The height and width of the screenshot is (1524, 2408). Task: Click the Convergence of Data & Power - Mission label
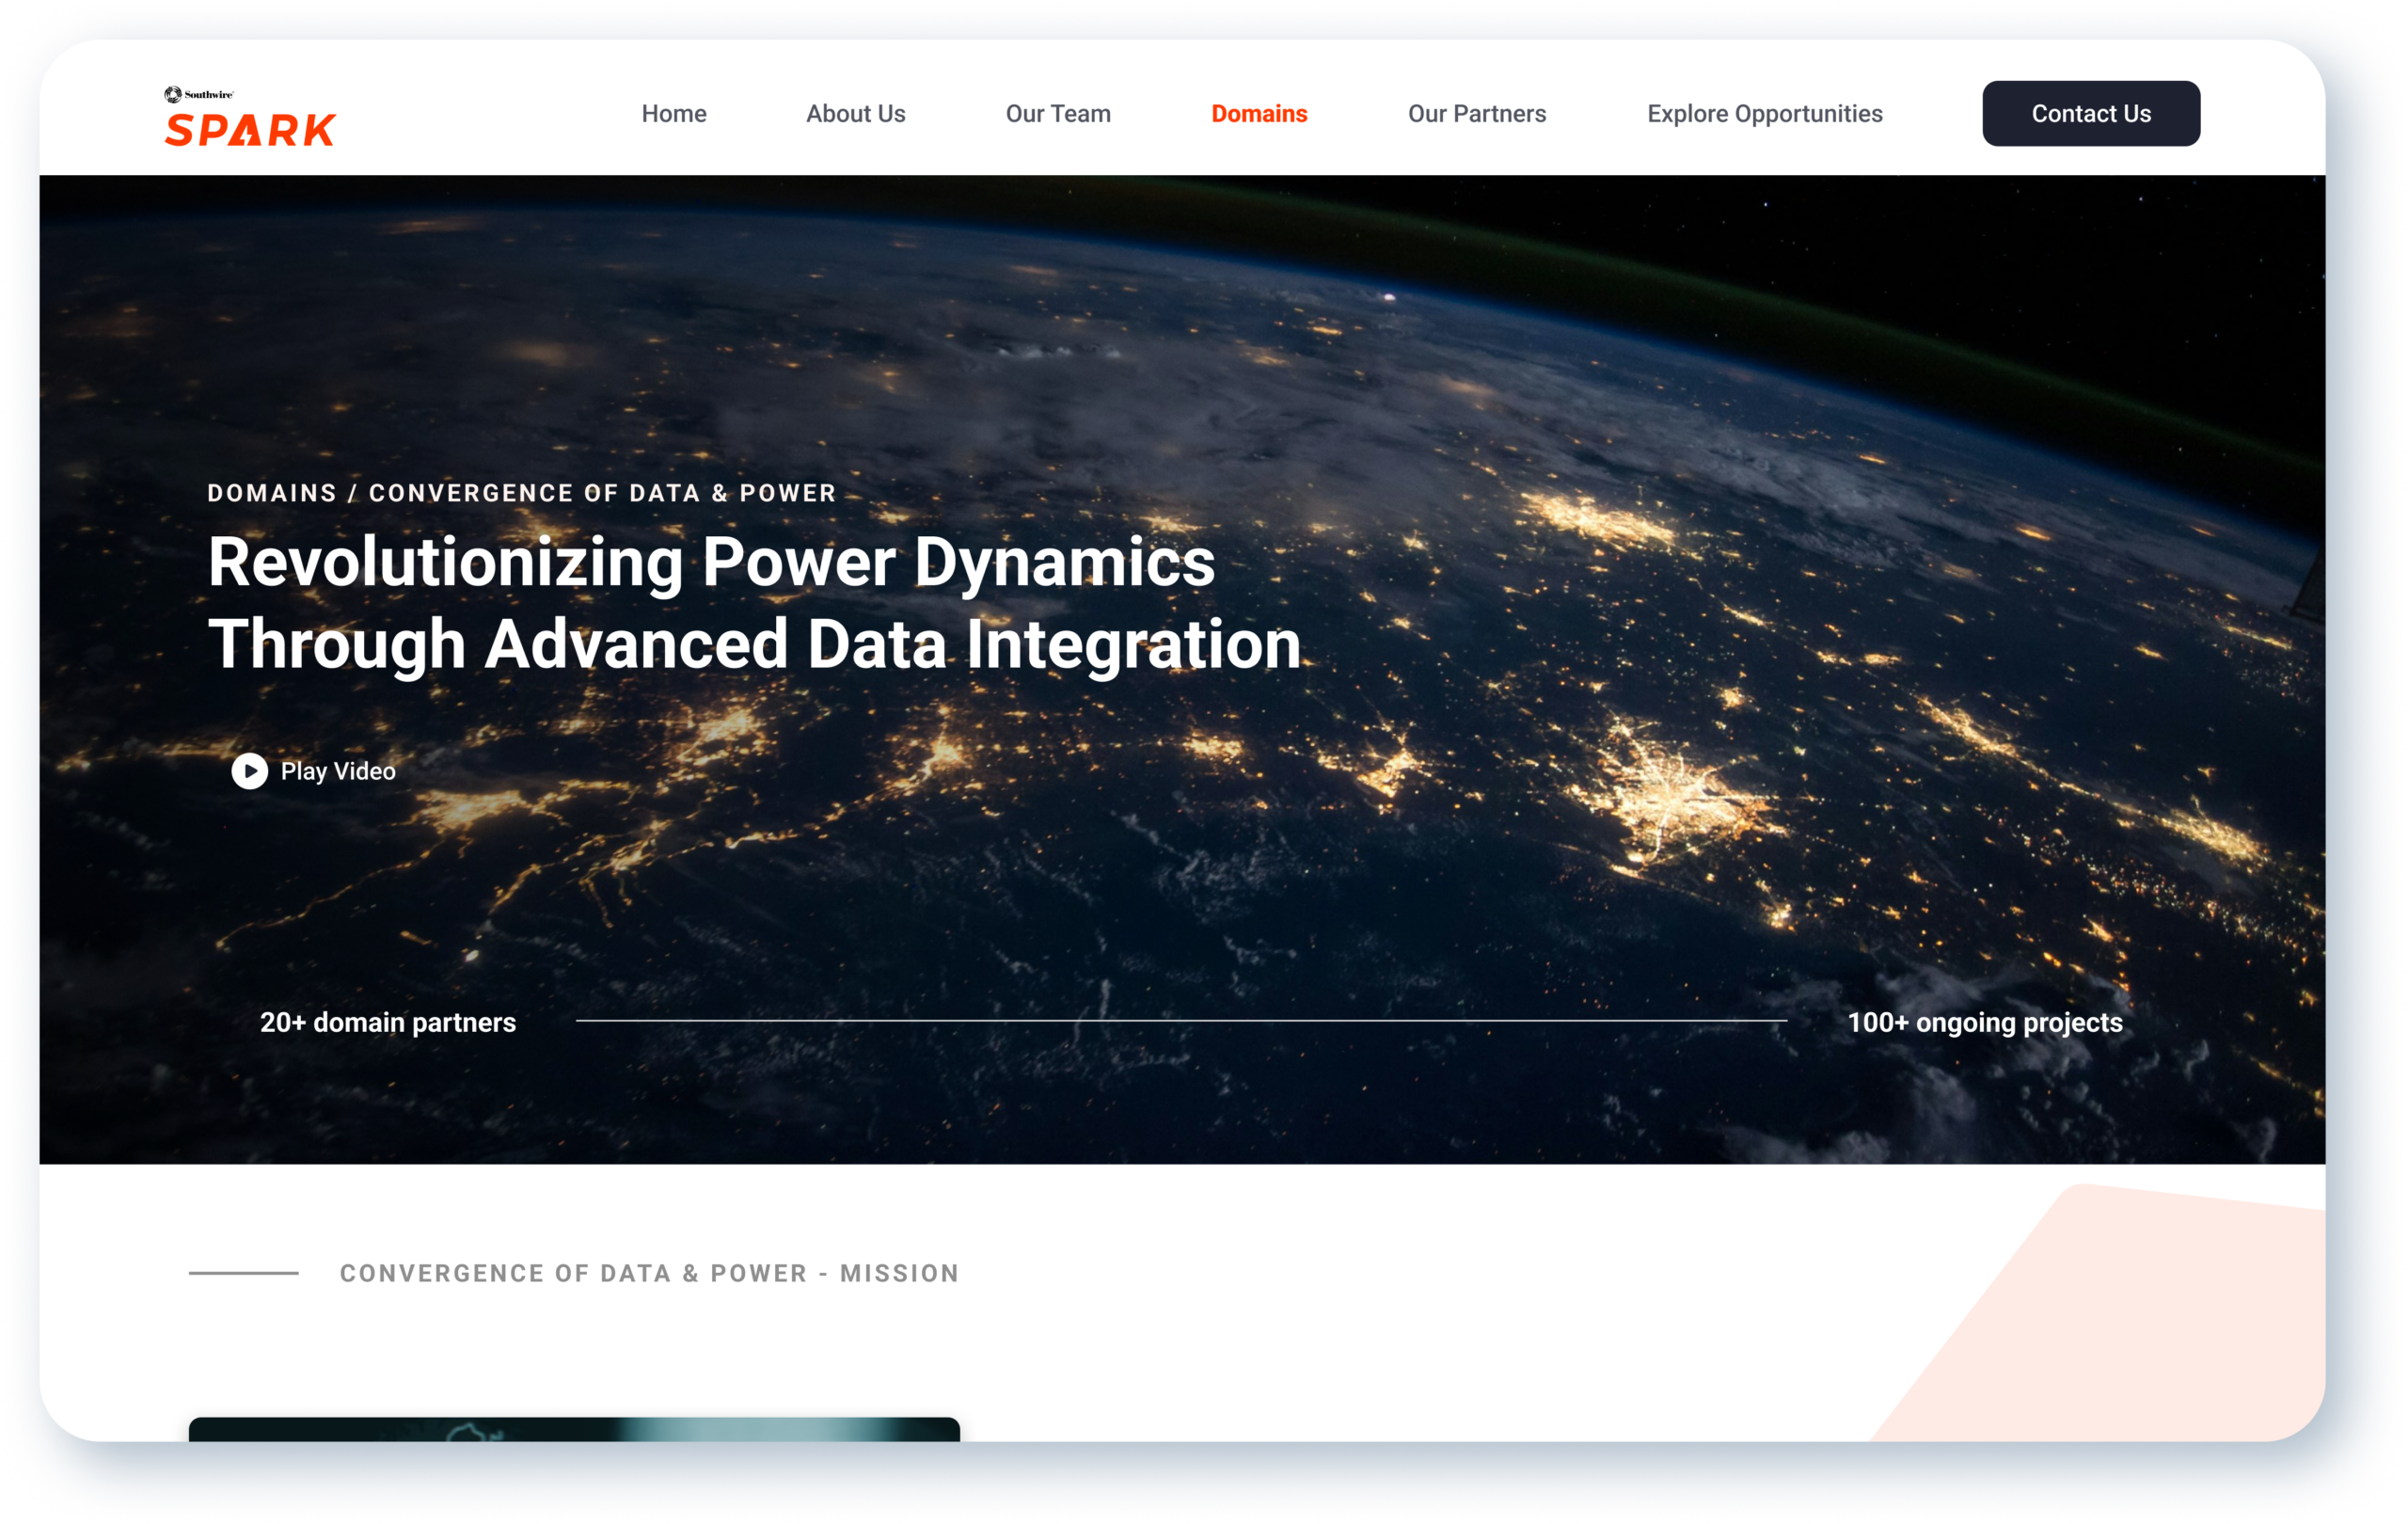(649, 1273)
